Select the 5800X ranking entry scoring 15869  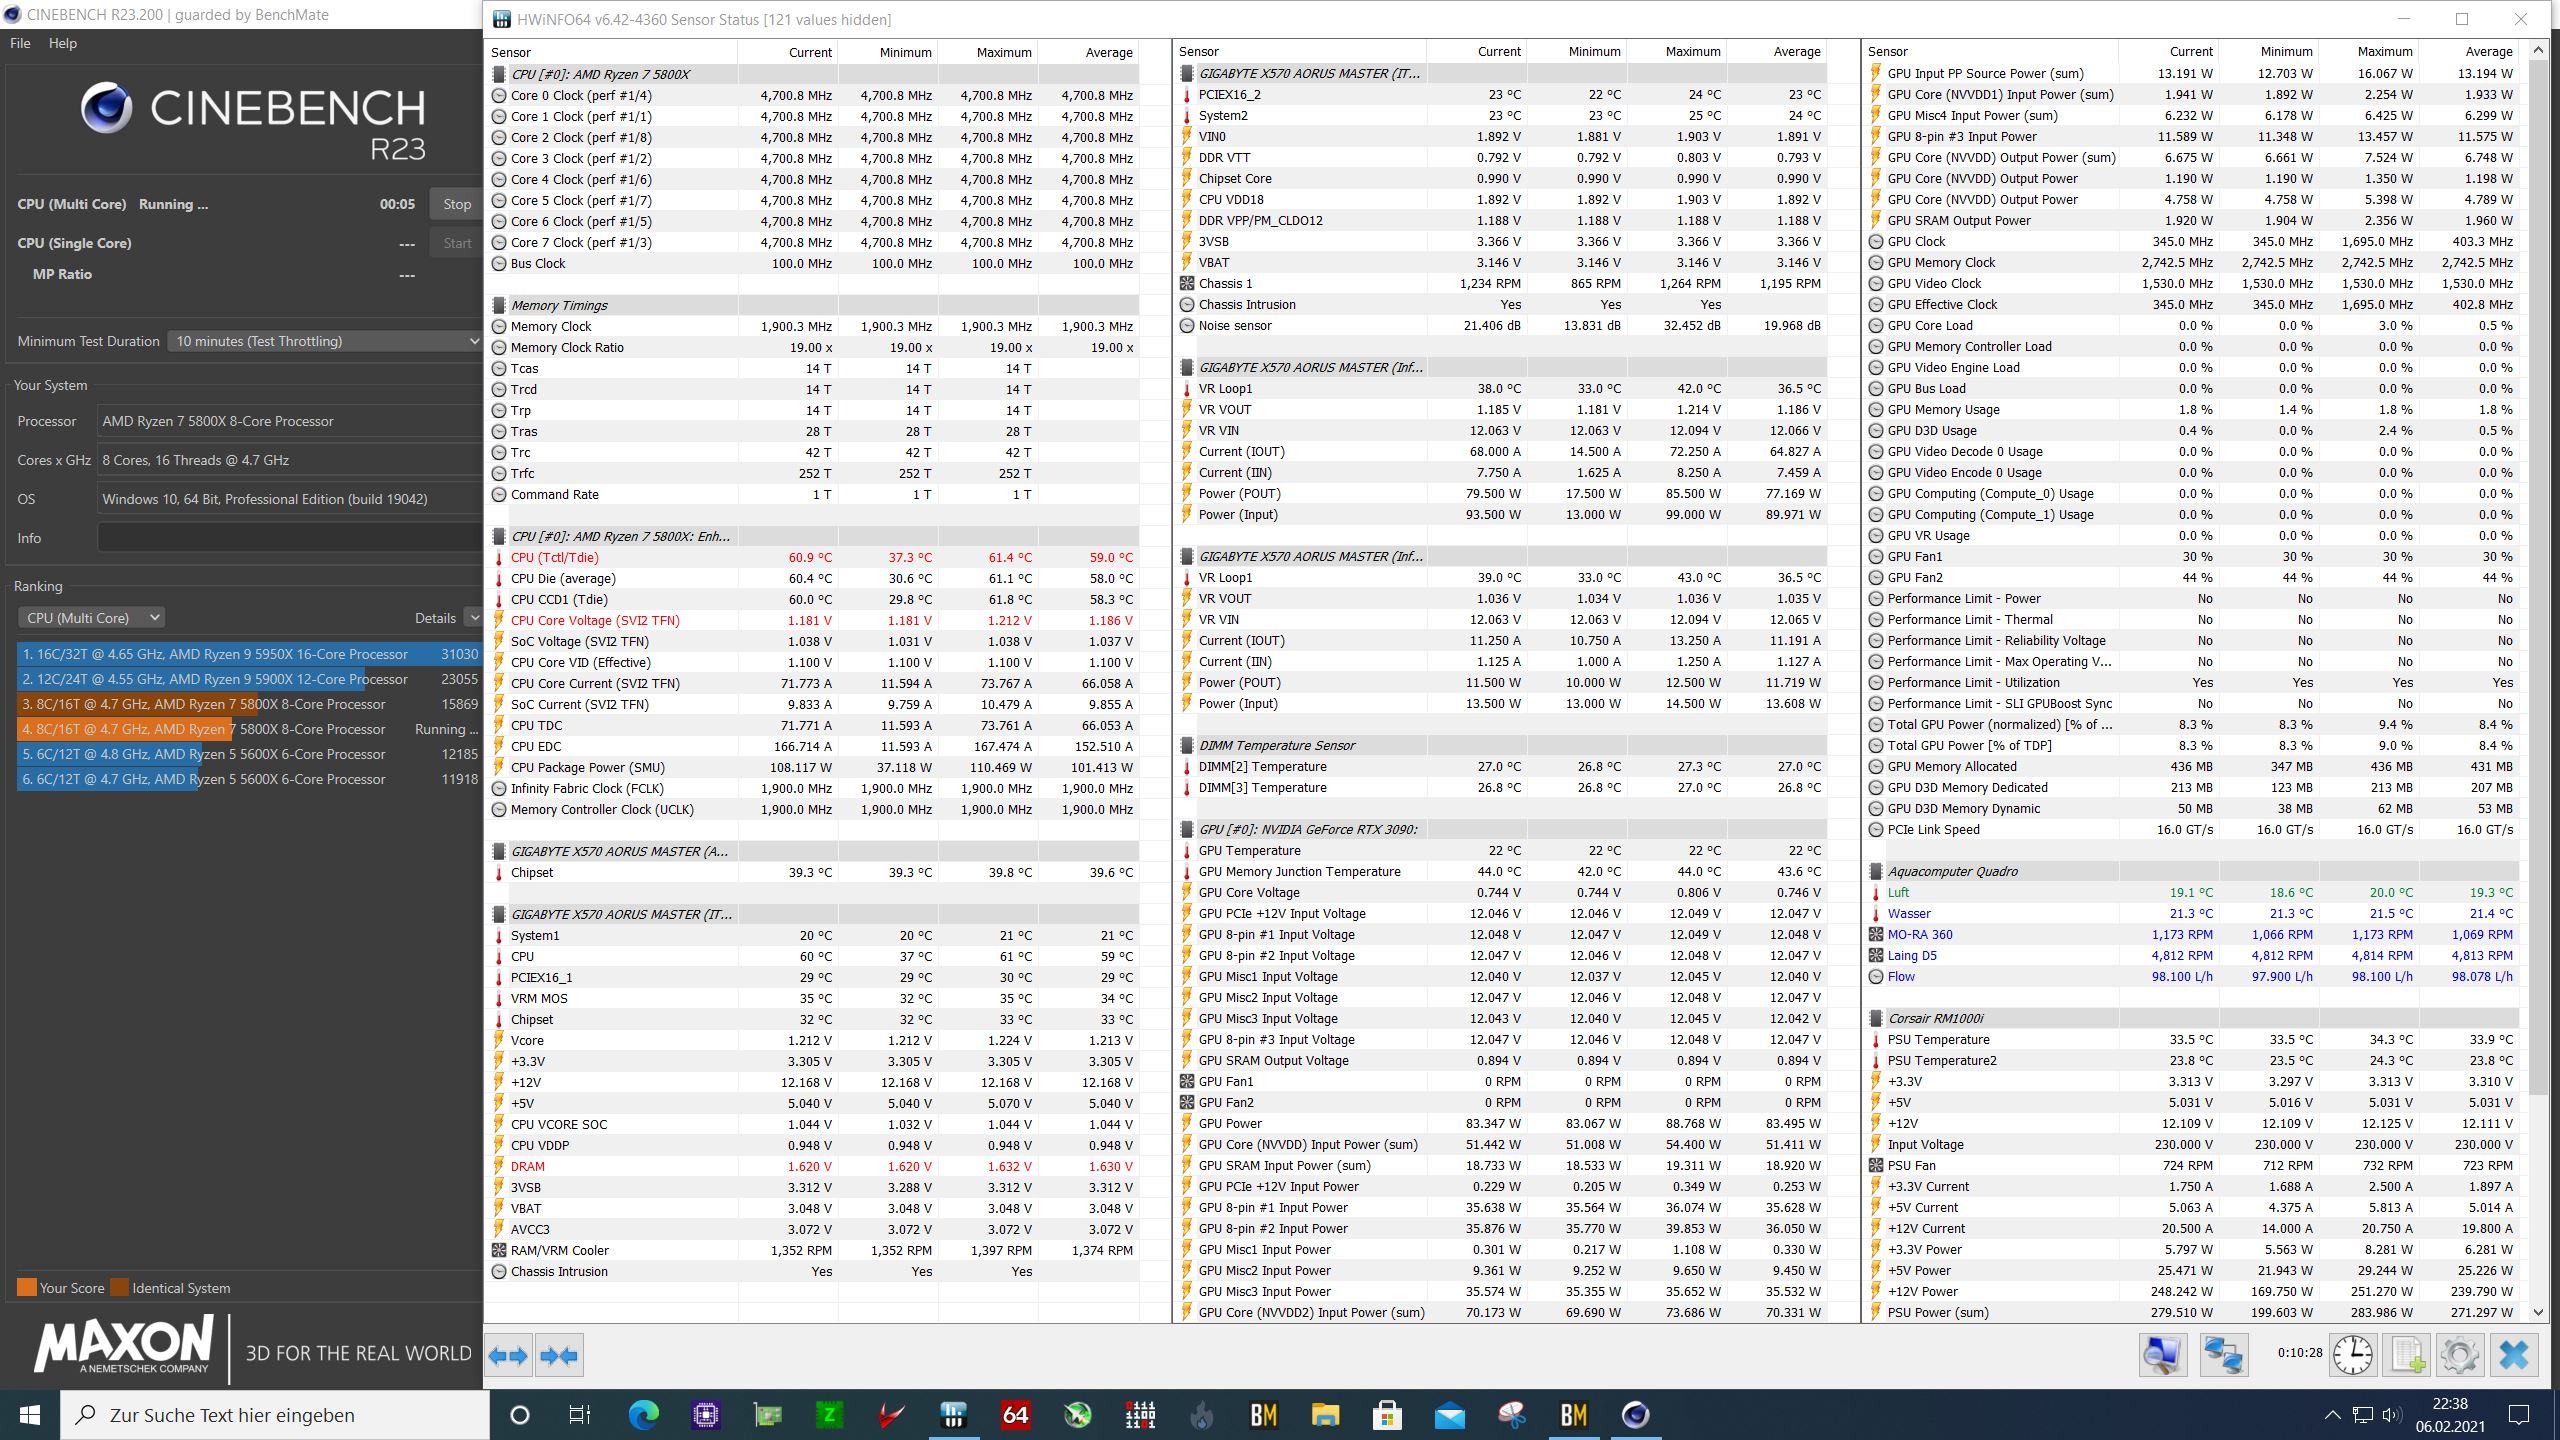(x=249, y=704)
